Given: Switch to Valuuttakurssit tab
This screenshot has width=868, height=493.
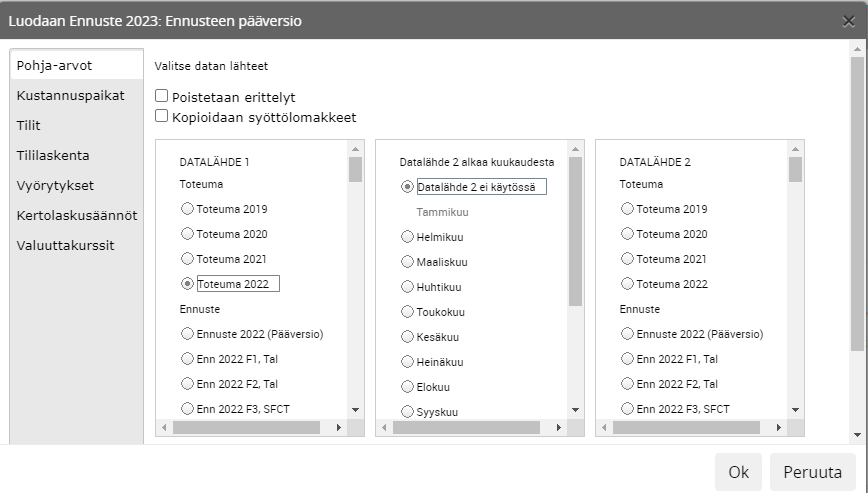Looking at the screenshot, I should tap(65, 245).
